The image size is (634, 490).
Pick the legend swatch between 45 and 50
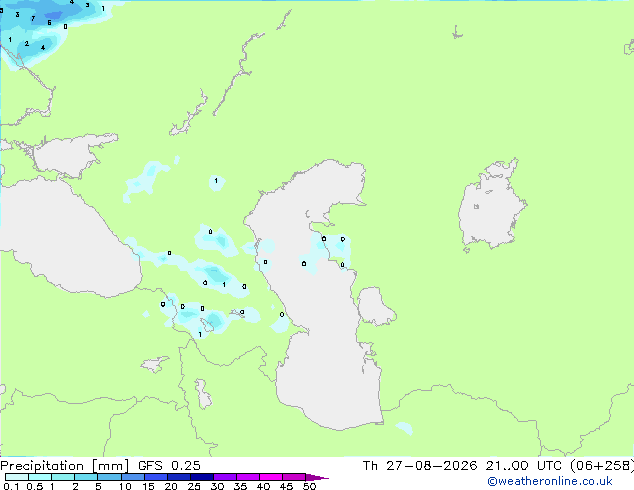[294, 477]
